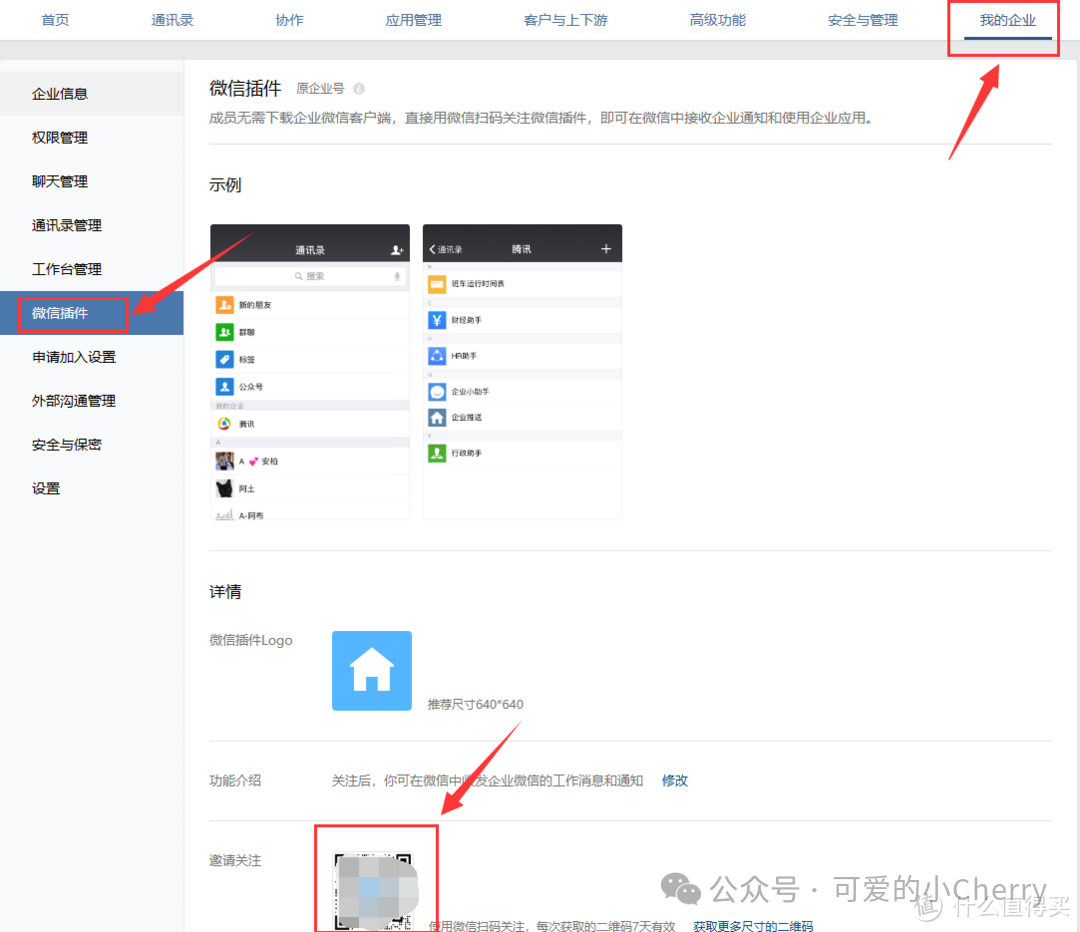Open the 协作 navigation tab

click(x=289, y=20)
